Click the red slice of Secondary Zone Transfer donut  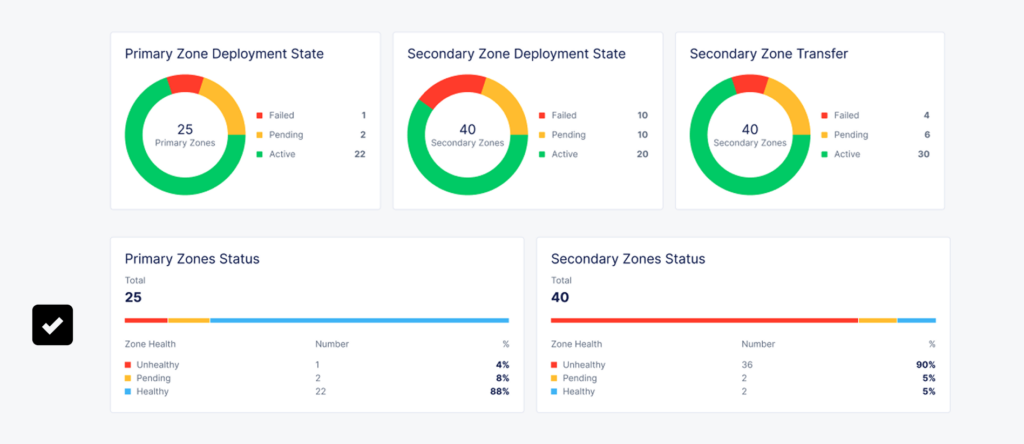point(750,84)
